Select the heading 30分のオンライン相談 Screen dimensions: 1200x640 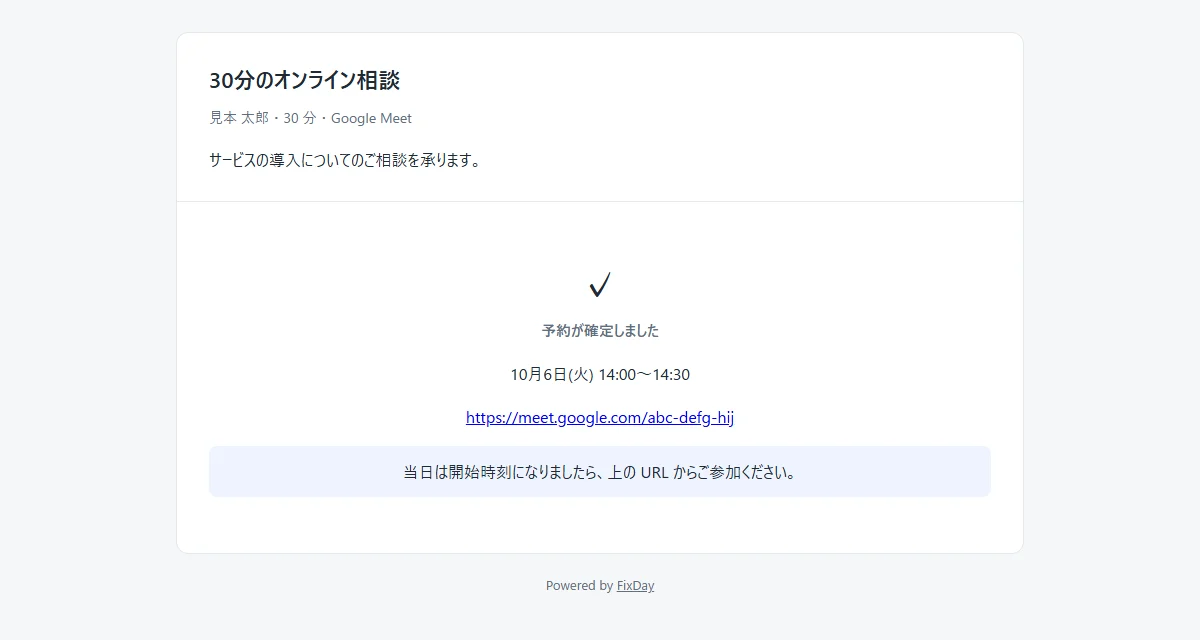click(305, 81)
